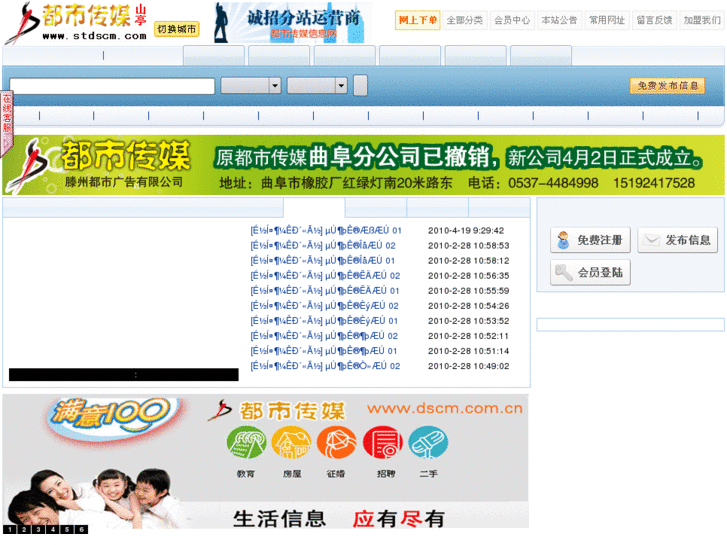
Task: Click the 免费发布信息 button
Action: coord(667,85)
